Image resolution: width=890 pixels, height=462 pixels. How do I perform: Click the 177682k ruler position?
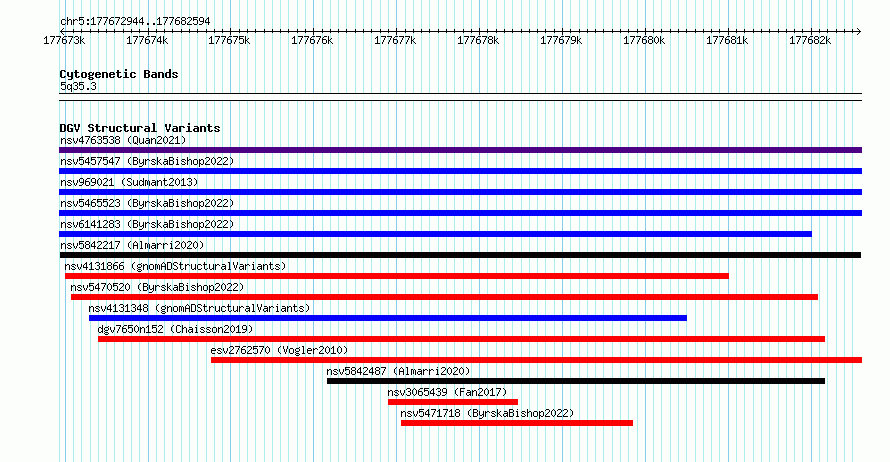click(810, 41)
